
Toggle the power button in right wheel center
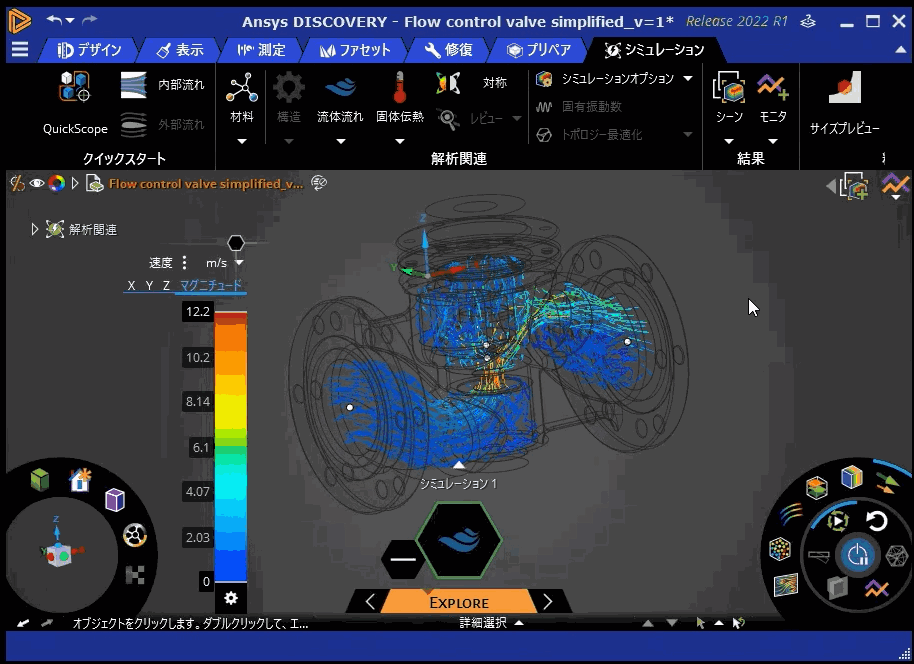(857, 555)
